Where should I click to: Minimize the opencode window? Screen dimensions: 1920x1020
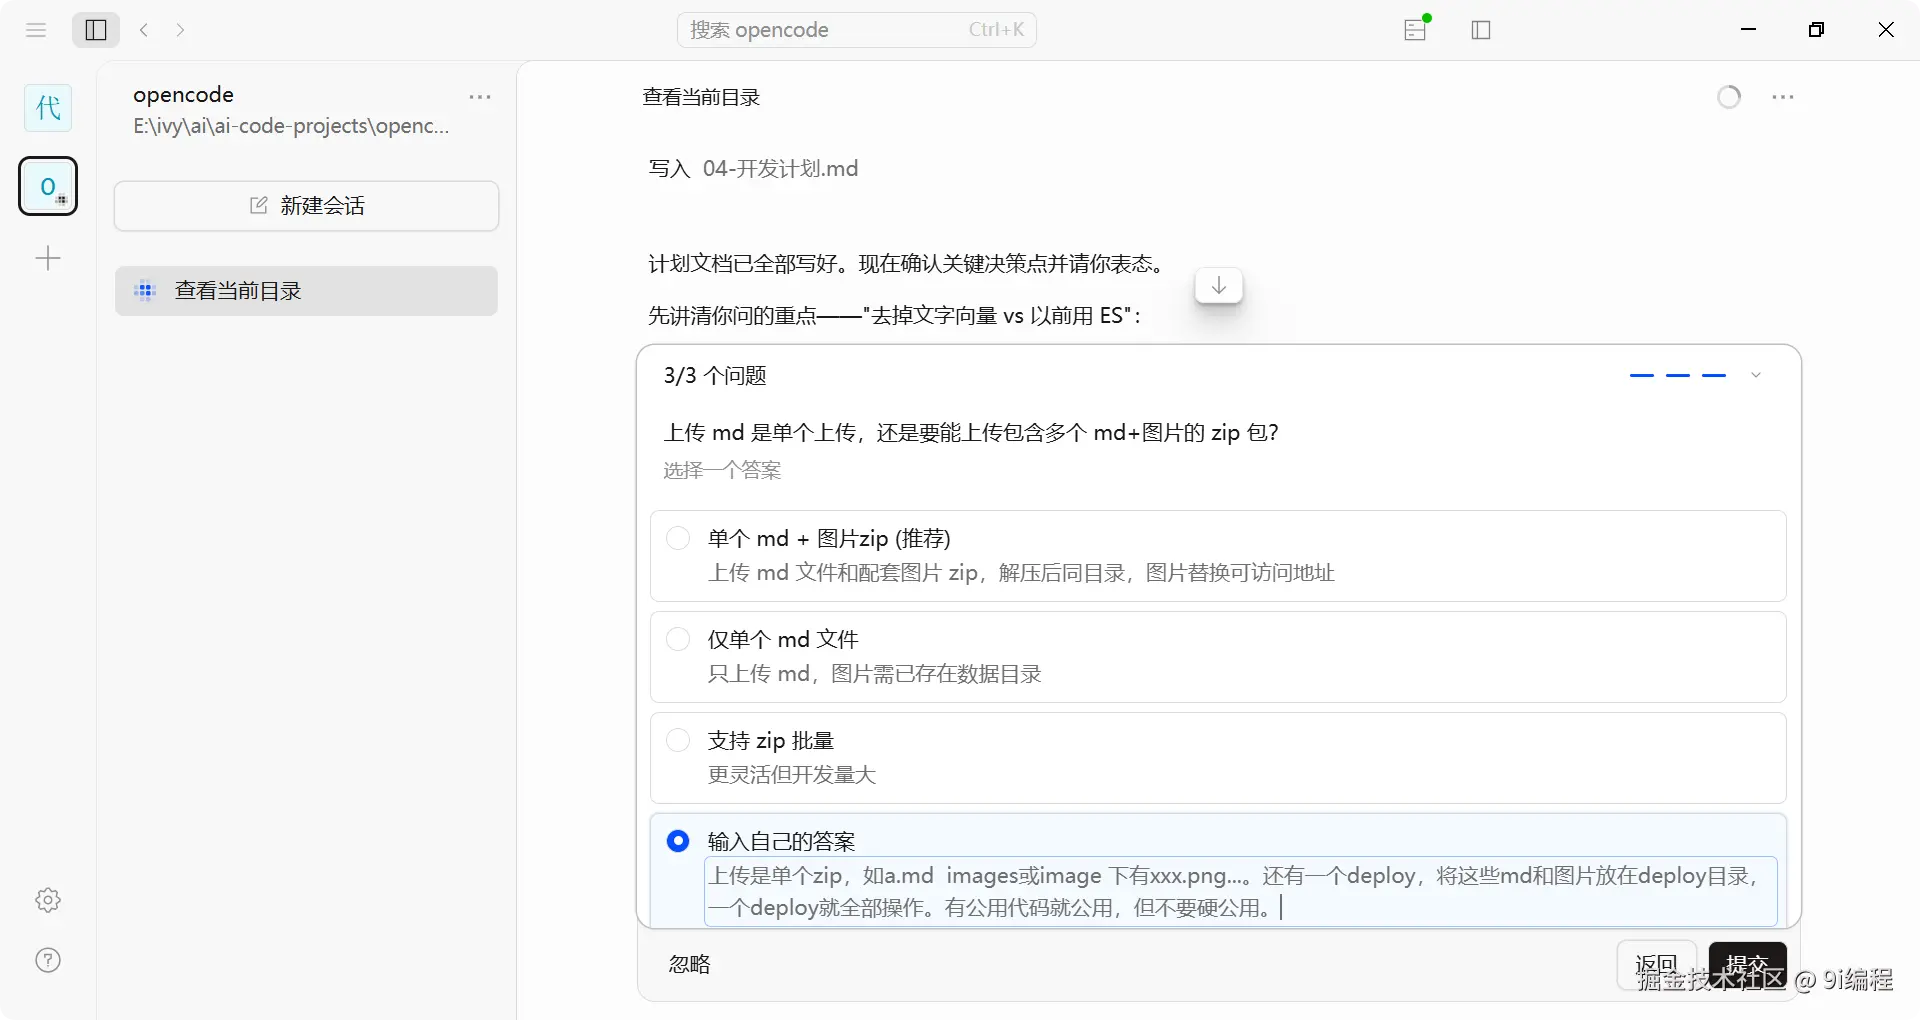pyautogui.click(x=1748, y=29)
